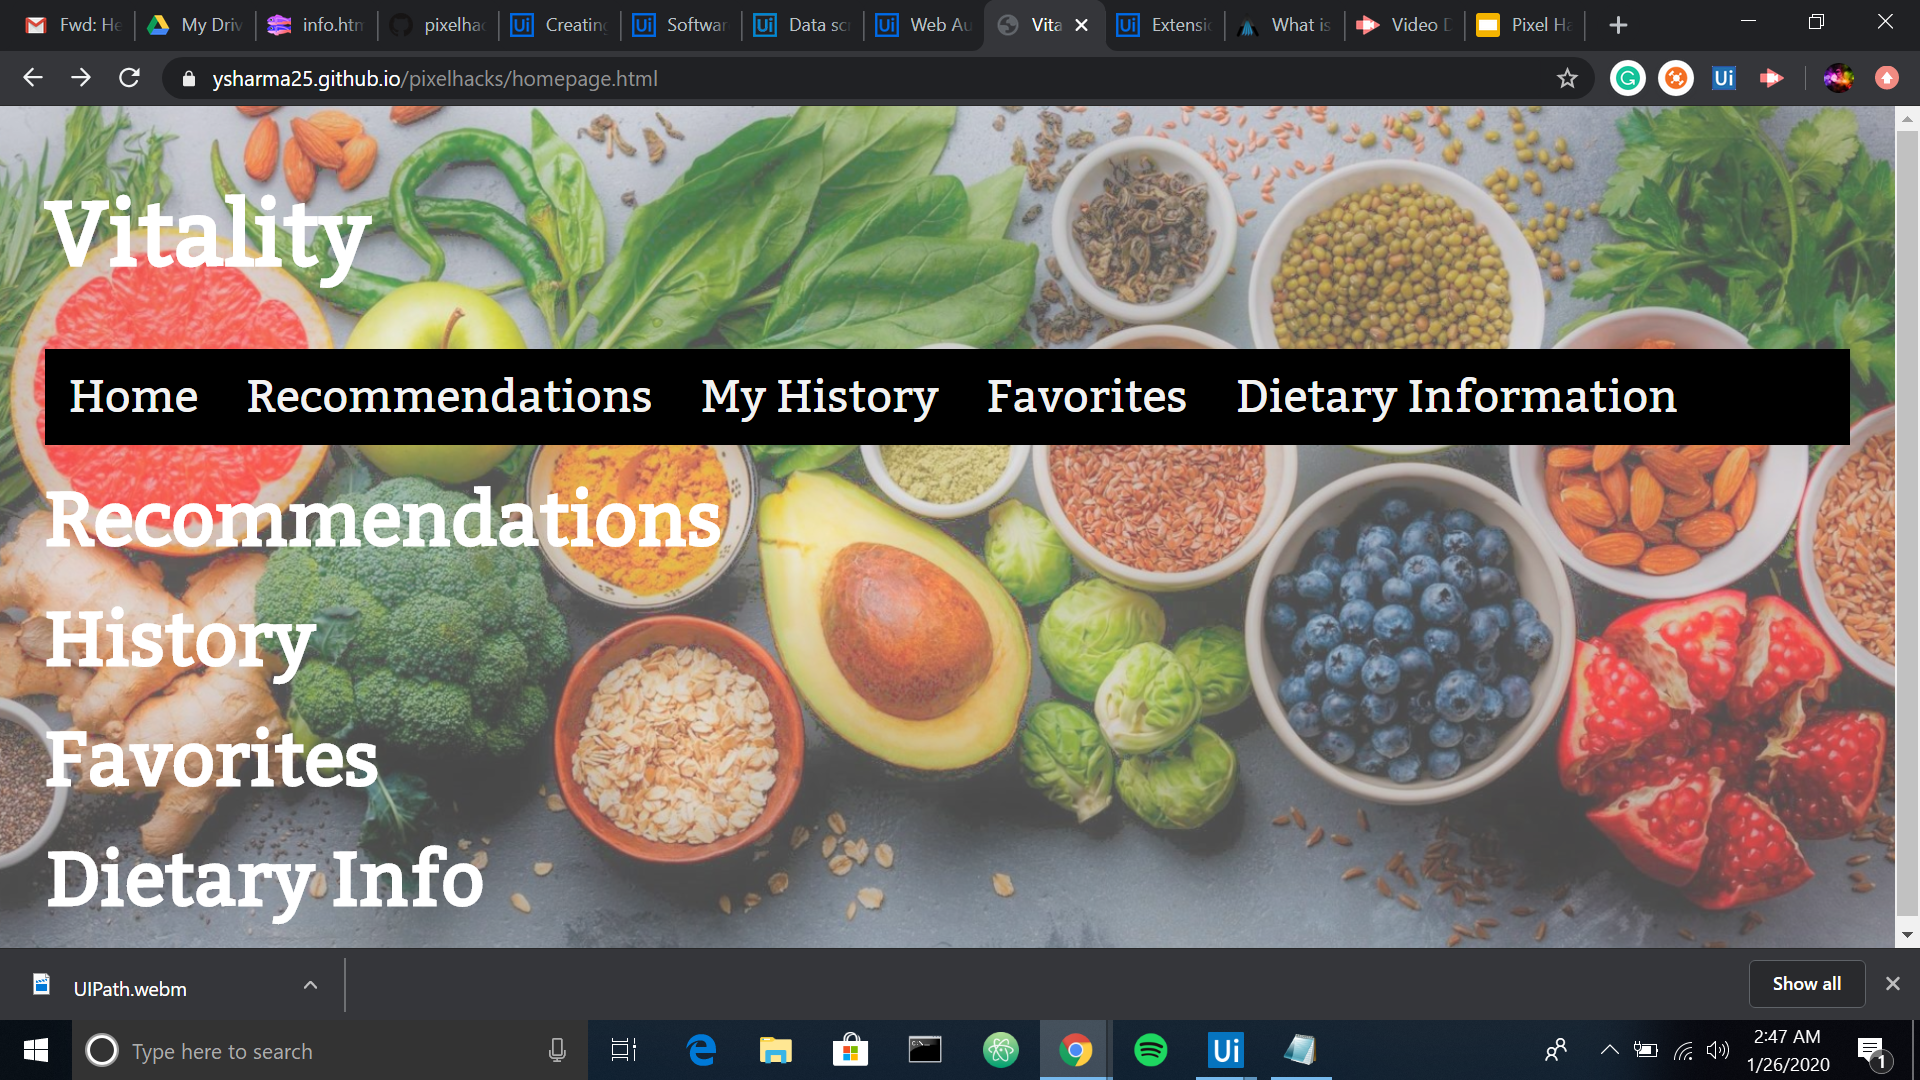Follow the large Favorites heading link
This screenshot has width=1920, height=1080.
tap(212, 760)
